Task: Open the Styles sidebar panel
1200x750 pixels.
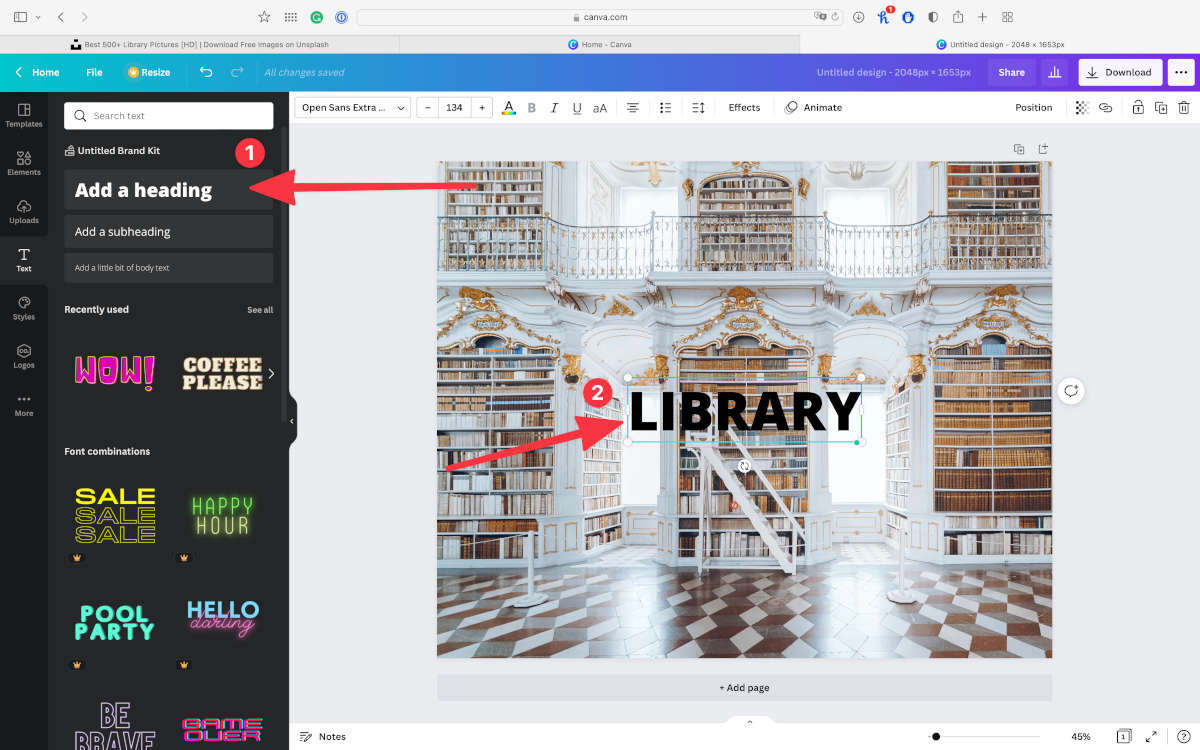Action: tap(24, 308)
